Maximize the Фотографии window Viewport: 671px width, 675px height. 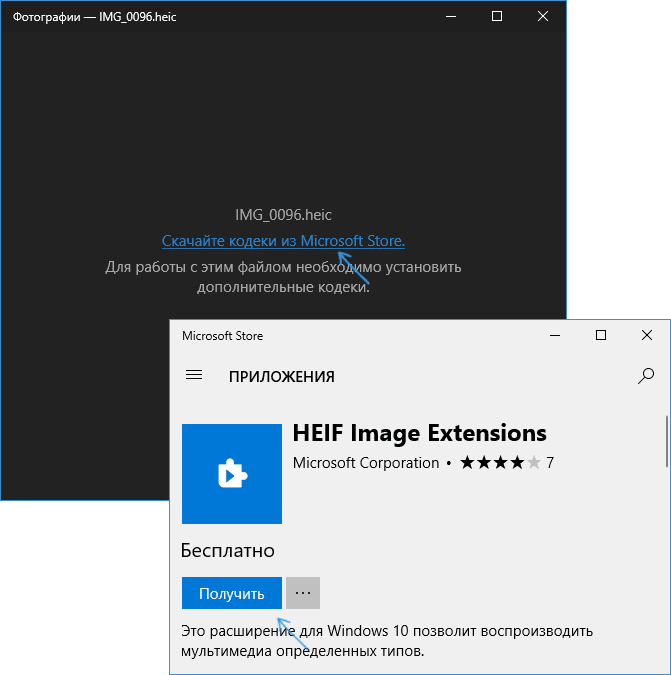[x=497, y=16]
